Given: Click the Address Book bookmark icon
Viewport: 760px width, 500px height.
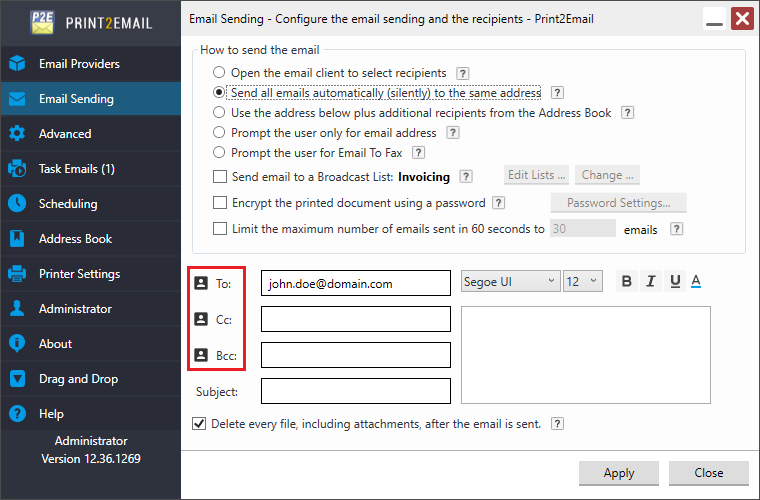Looking at the screenshot, I should click(17, 238).
